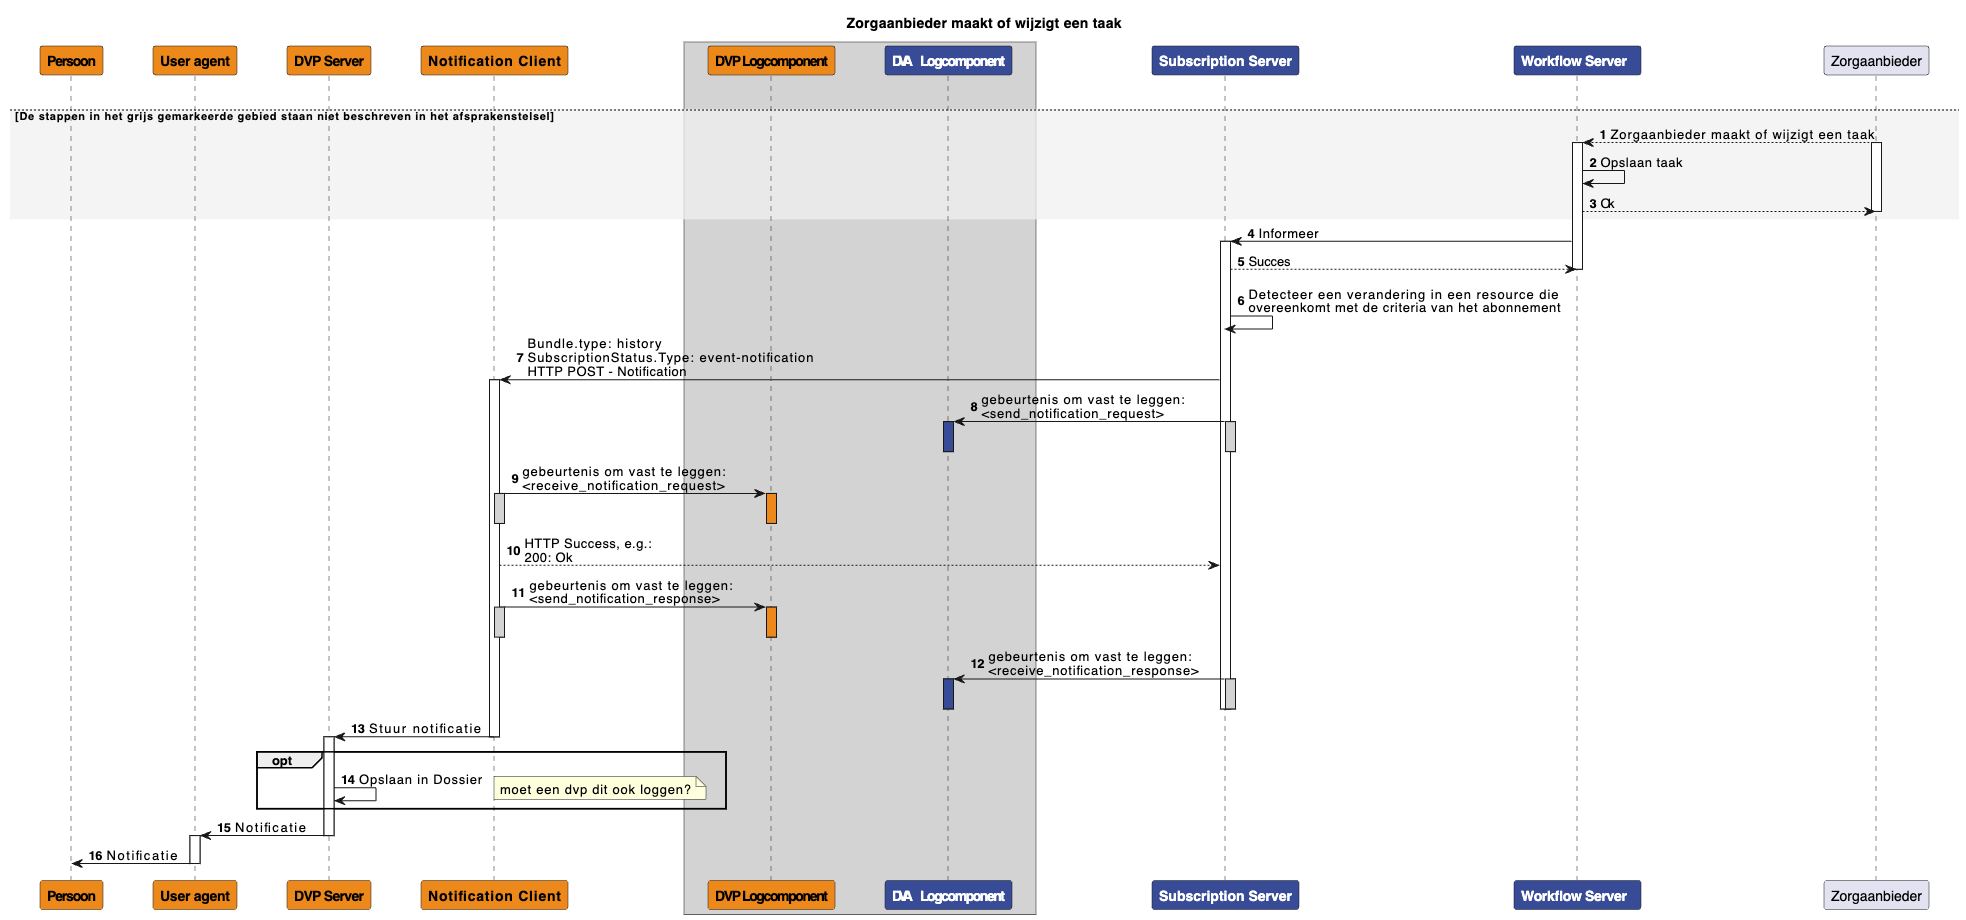This screenshot has width=1966, height=920.
Task: Click the bottom 'Notification Client' participant box
Action: pos(494,895)
